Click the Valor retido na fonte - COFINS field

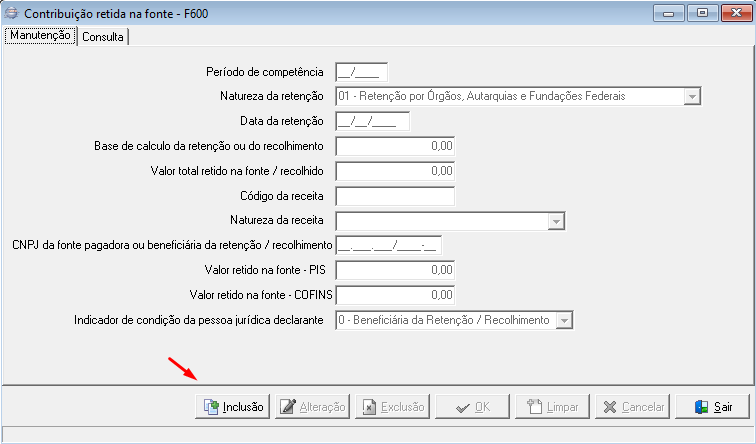pyautogui.click(x=395, y=295)
